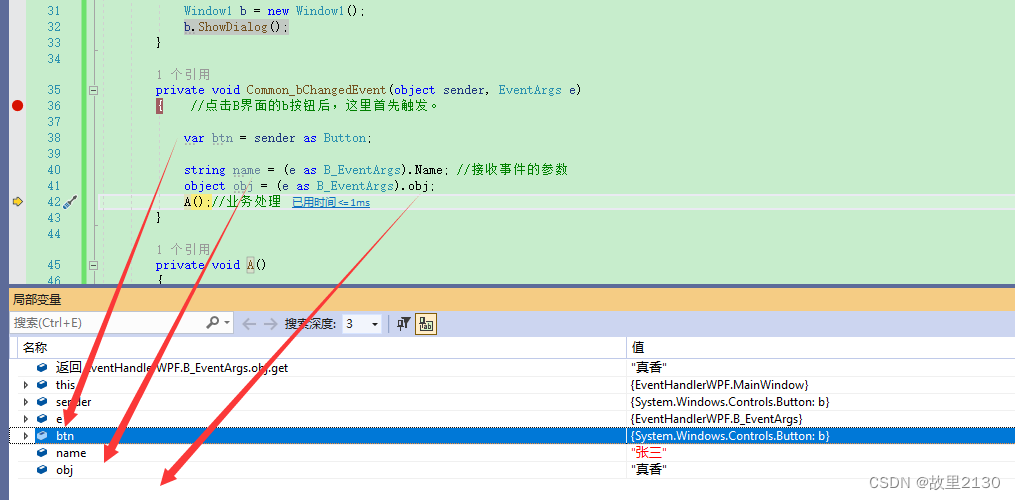Click the "真香" value in the return row
The width and height of the screenshot is (1015, 500).
(649, 368)
